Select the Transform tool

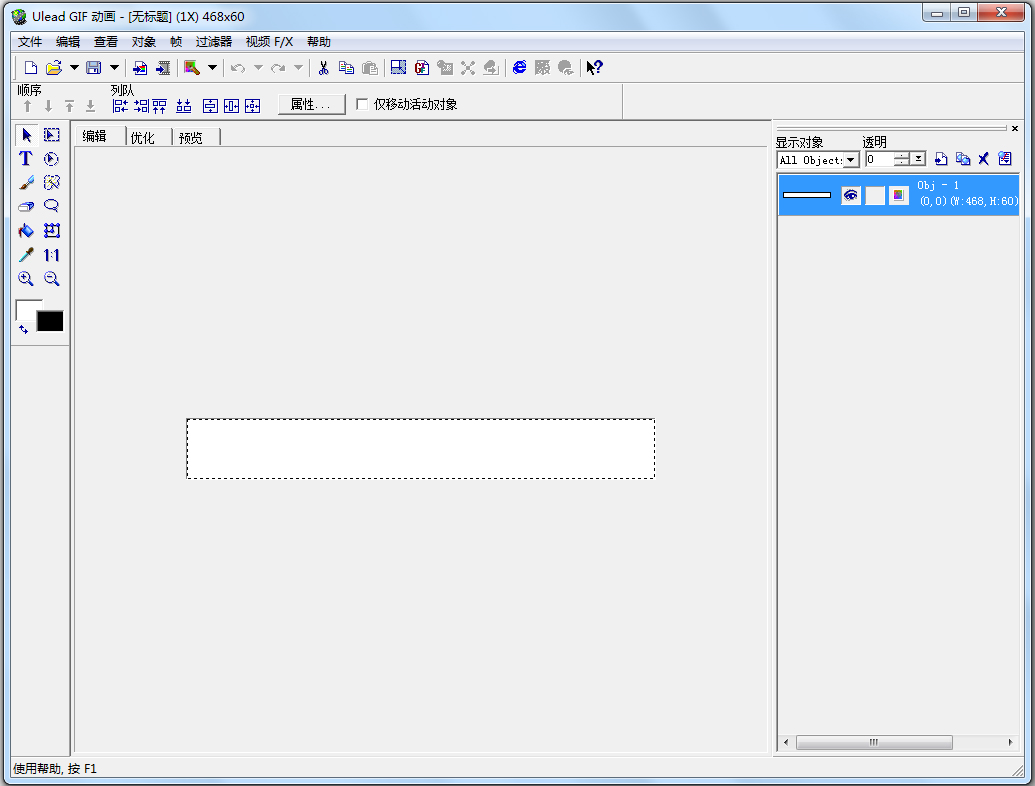(51, 231)
